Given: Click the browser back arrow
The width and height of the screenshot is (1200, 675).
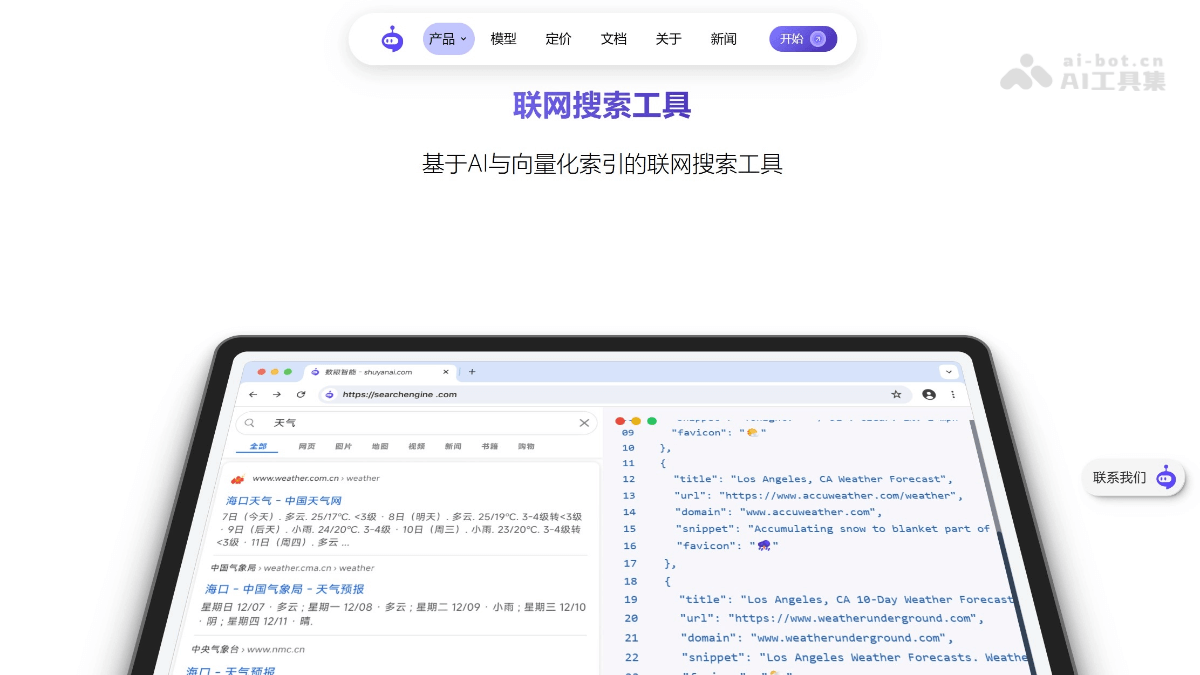Looking at the screenshot, I should [252, 394].
